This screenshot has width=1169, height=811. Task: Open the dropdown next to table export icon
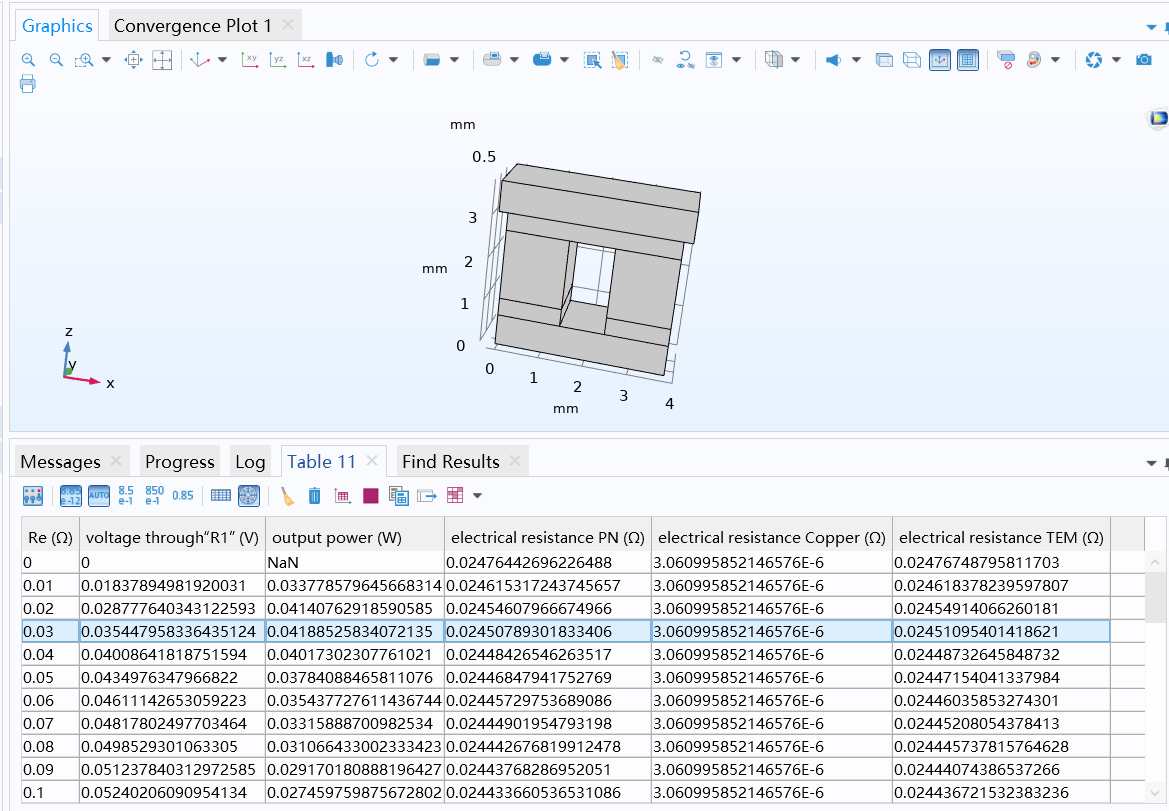click(x=477, y=495)
